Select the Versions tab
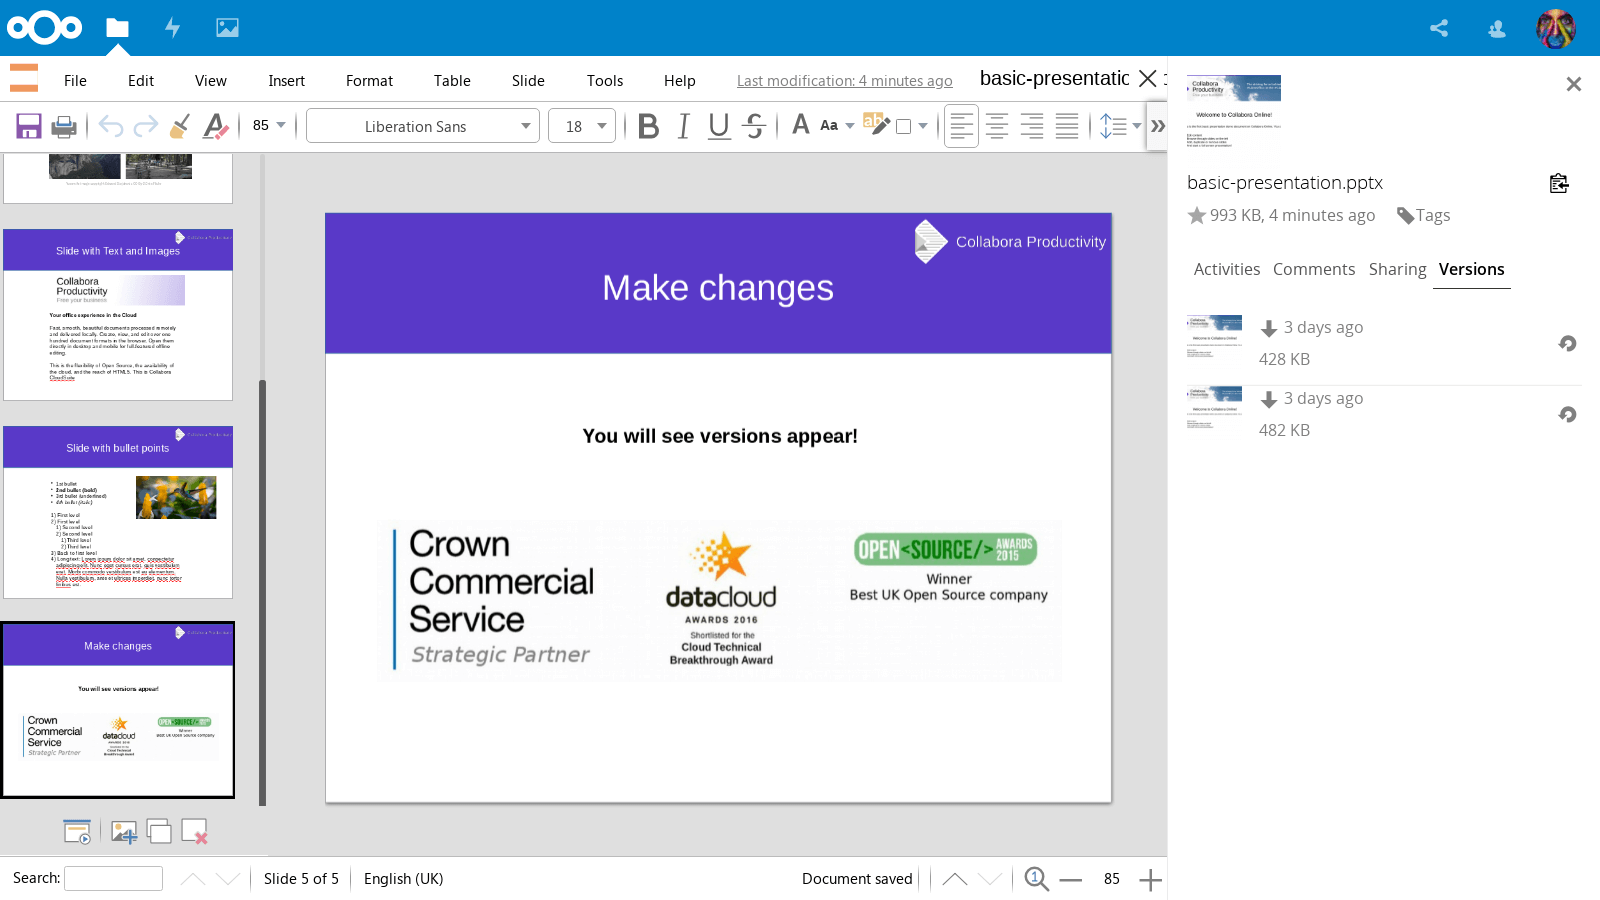This screenshot has height=900, width=1600. (x=1472, y=269)
